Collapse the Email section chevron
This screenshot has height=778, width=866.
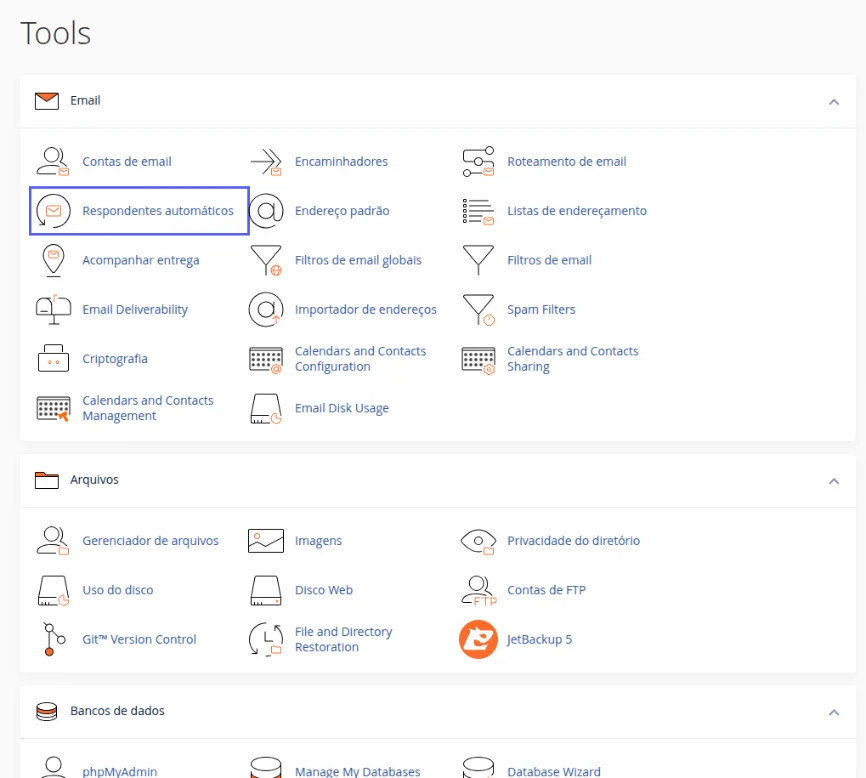834,102
